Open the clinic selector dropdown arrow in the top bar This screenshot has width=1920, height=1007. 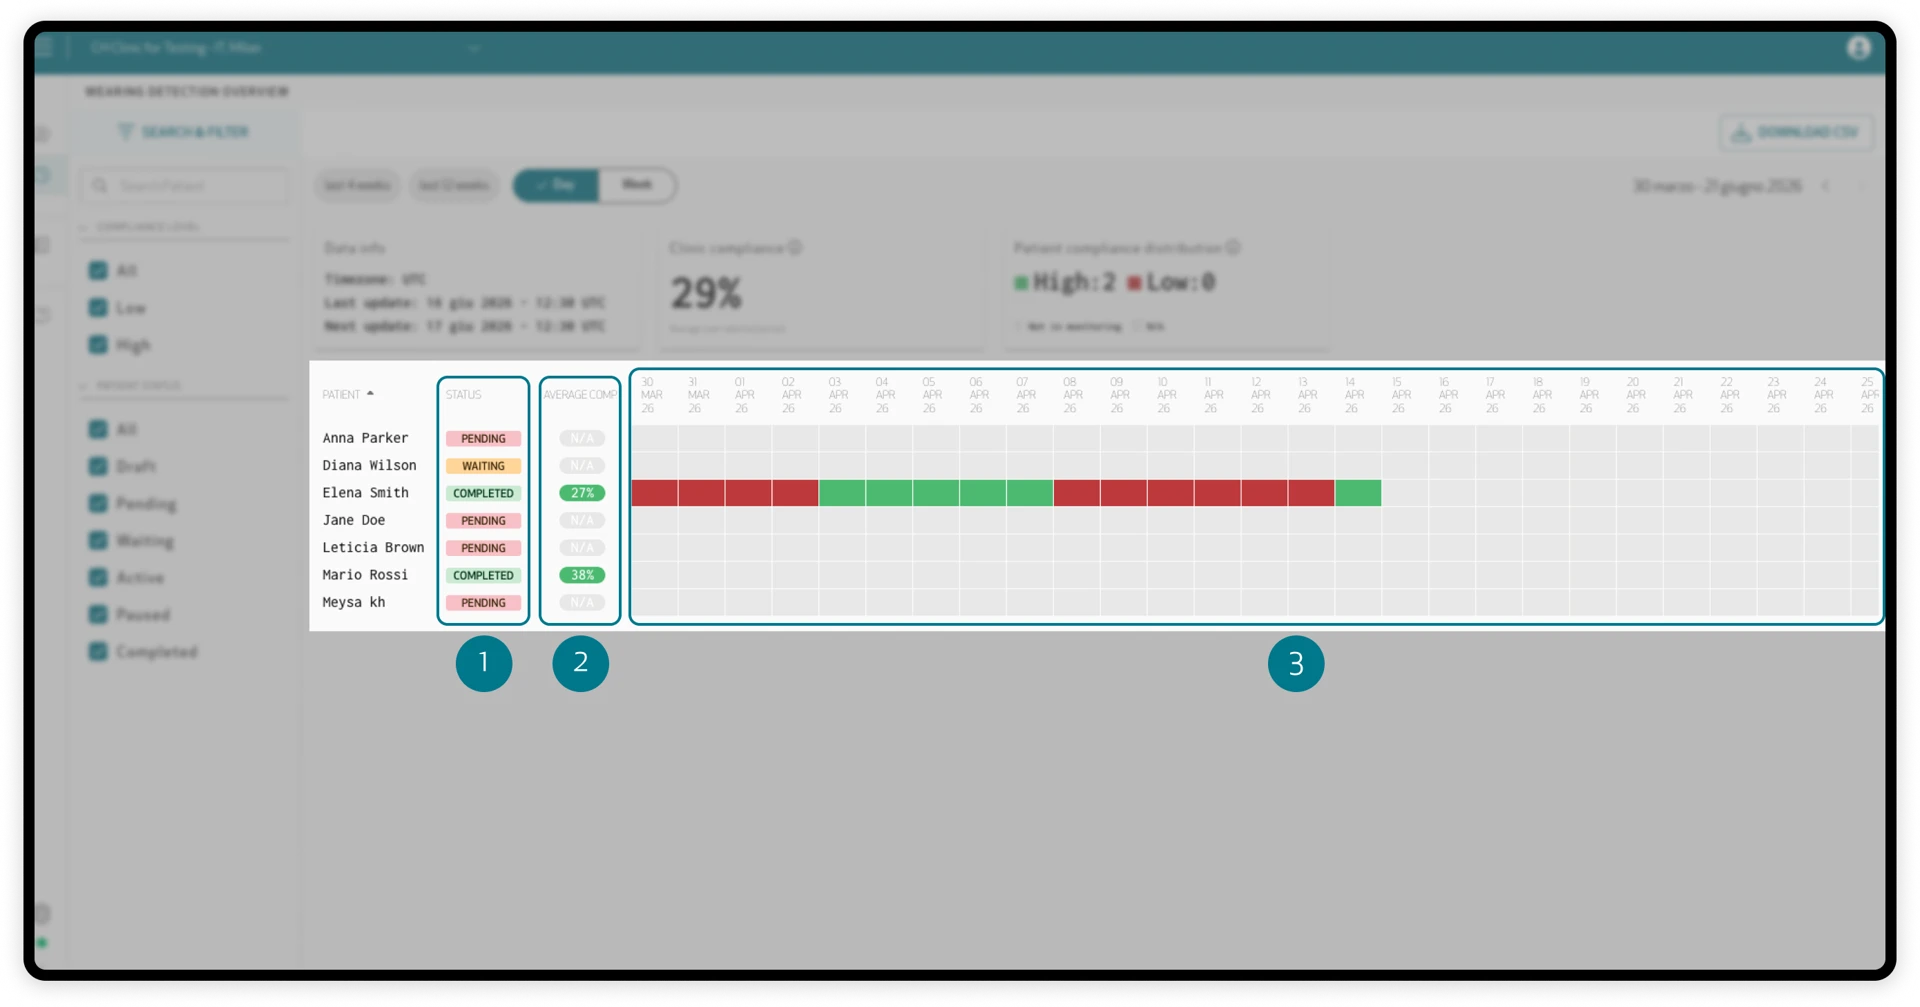pyautogui.click(x=474, y=48)
